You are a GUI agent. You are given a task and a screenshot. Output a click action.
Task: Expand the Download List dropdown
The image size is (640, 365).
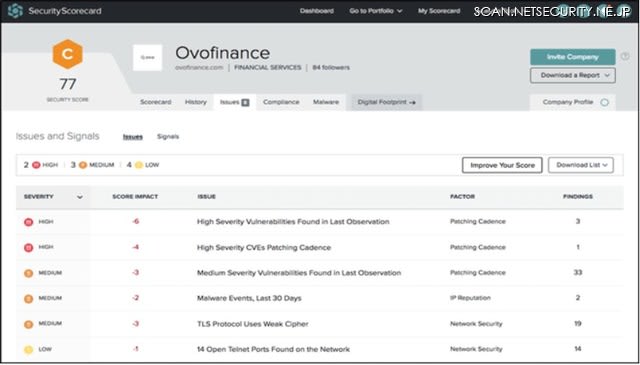point(580,165)
